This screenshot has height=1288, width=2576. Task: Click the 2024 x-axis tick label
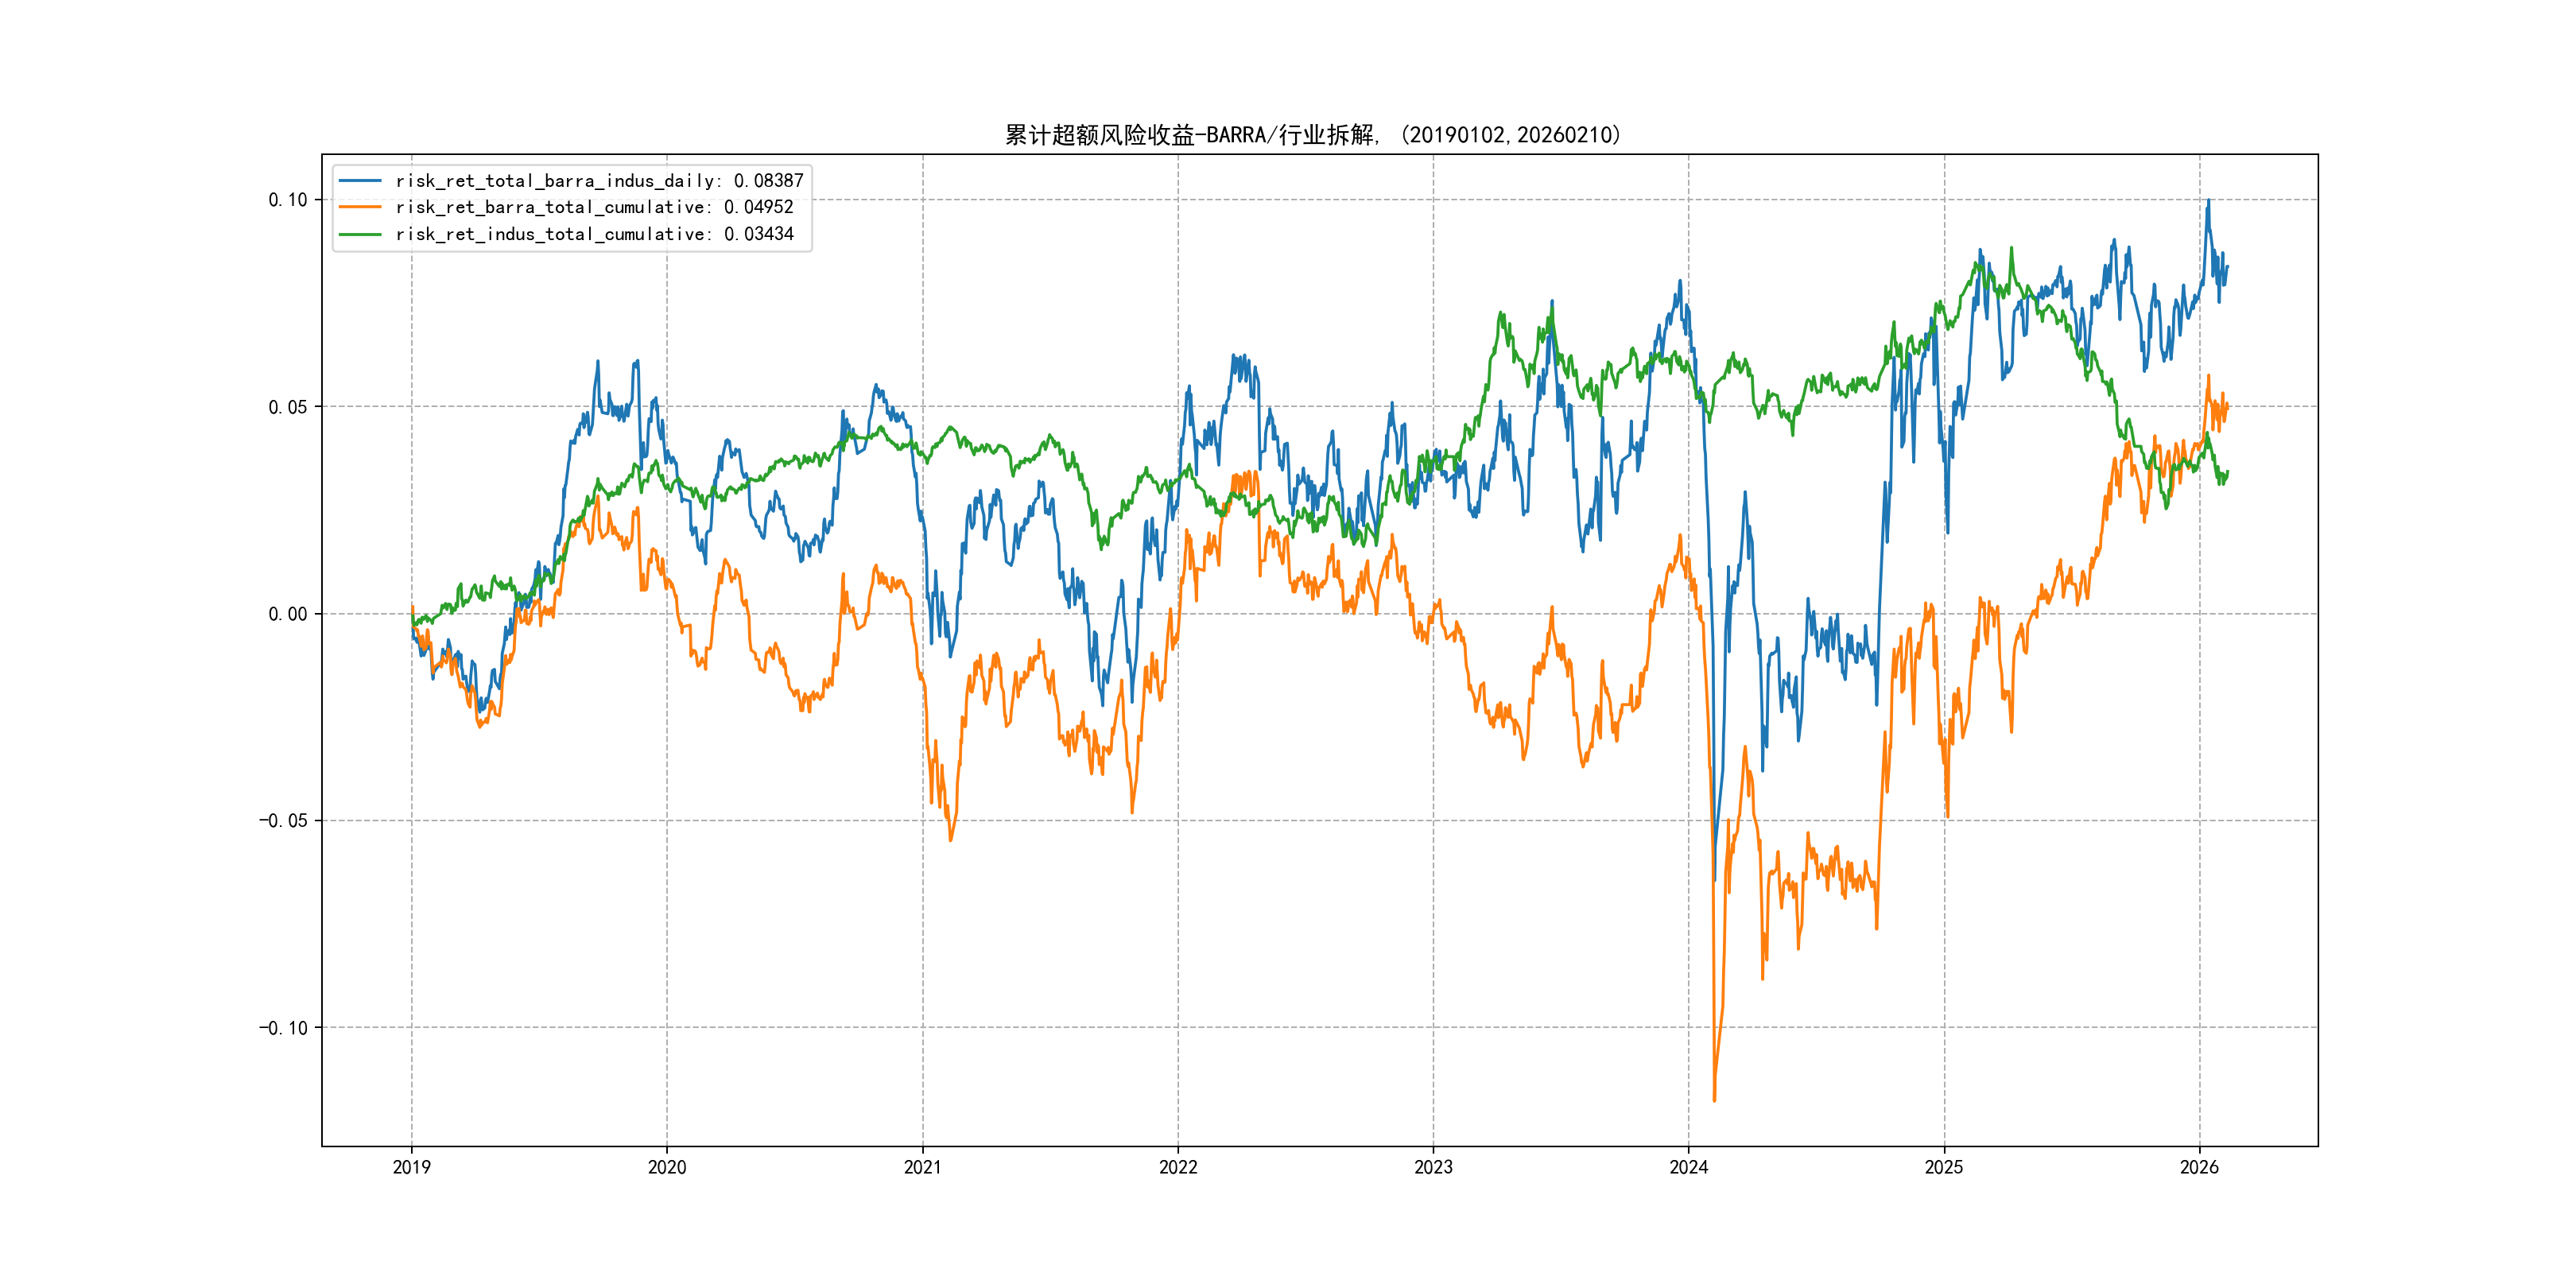click(1689, 1167)
